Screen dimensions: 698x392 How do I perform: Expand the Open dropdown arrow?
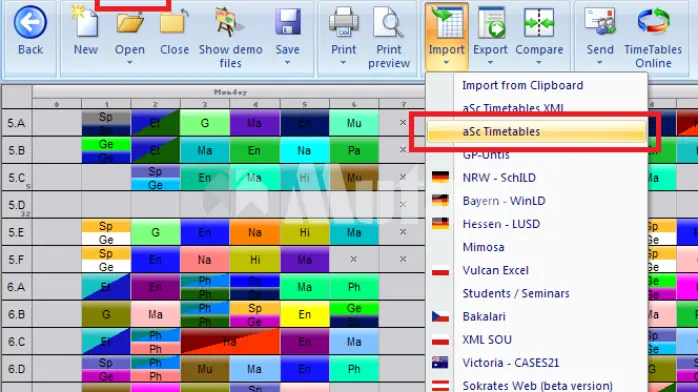click(130, 63)
